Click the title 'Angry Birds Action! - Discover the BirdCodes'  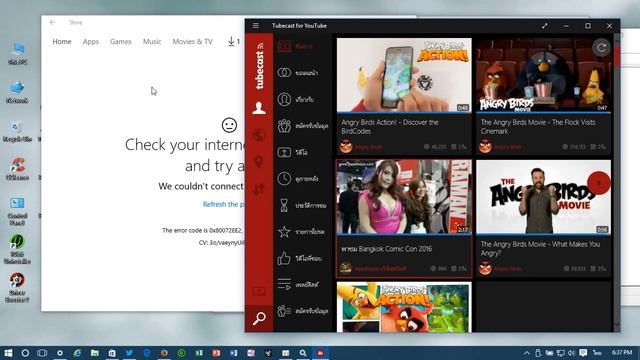pyautogui.click(x=390, y=127)
